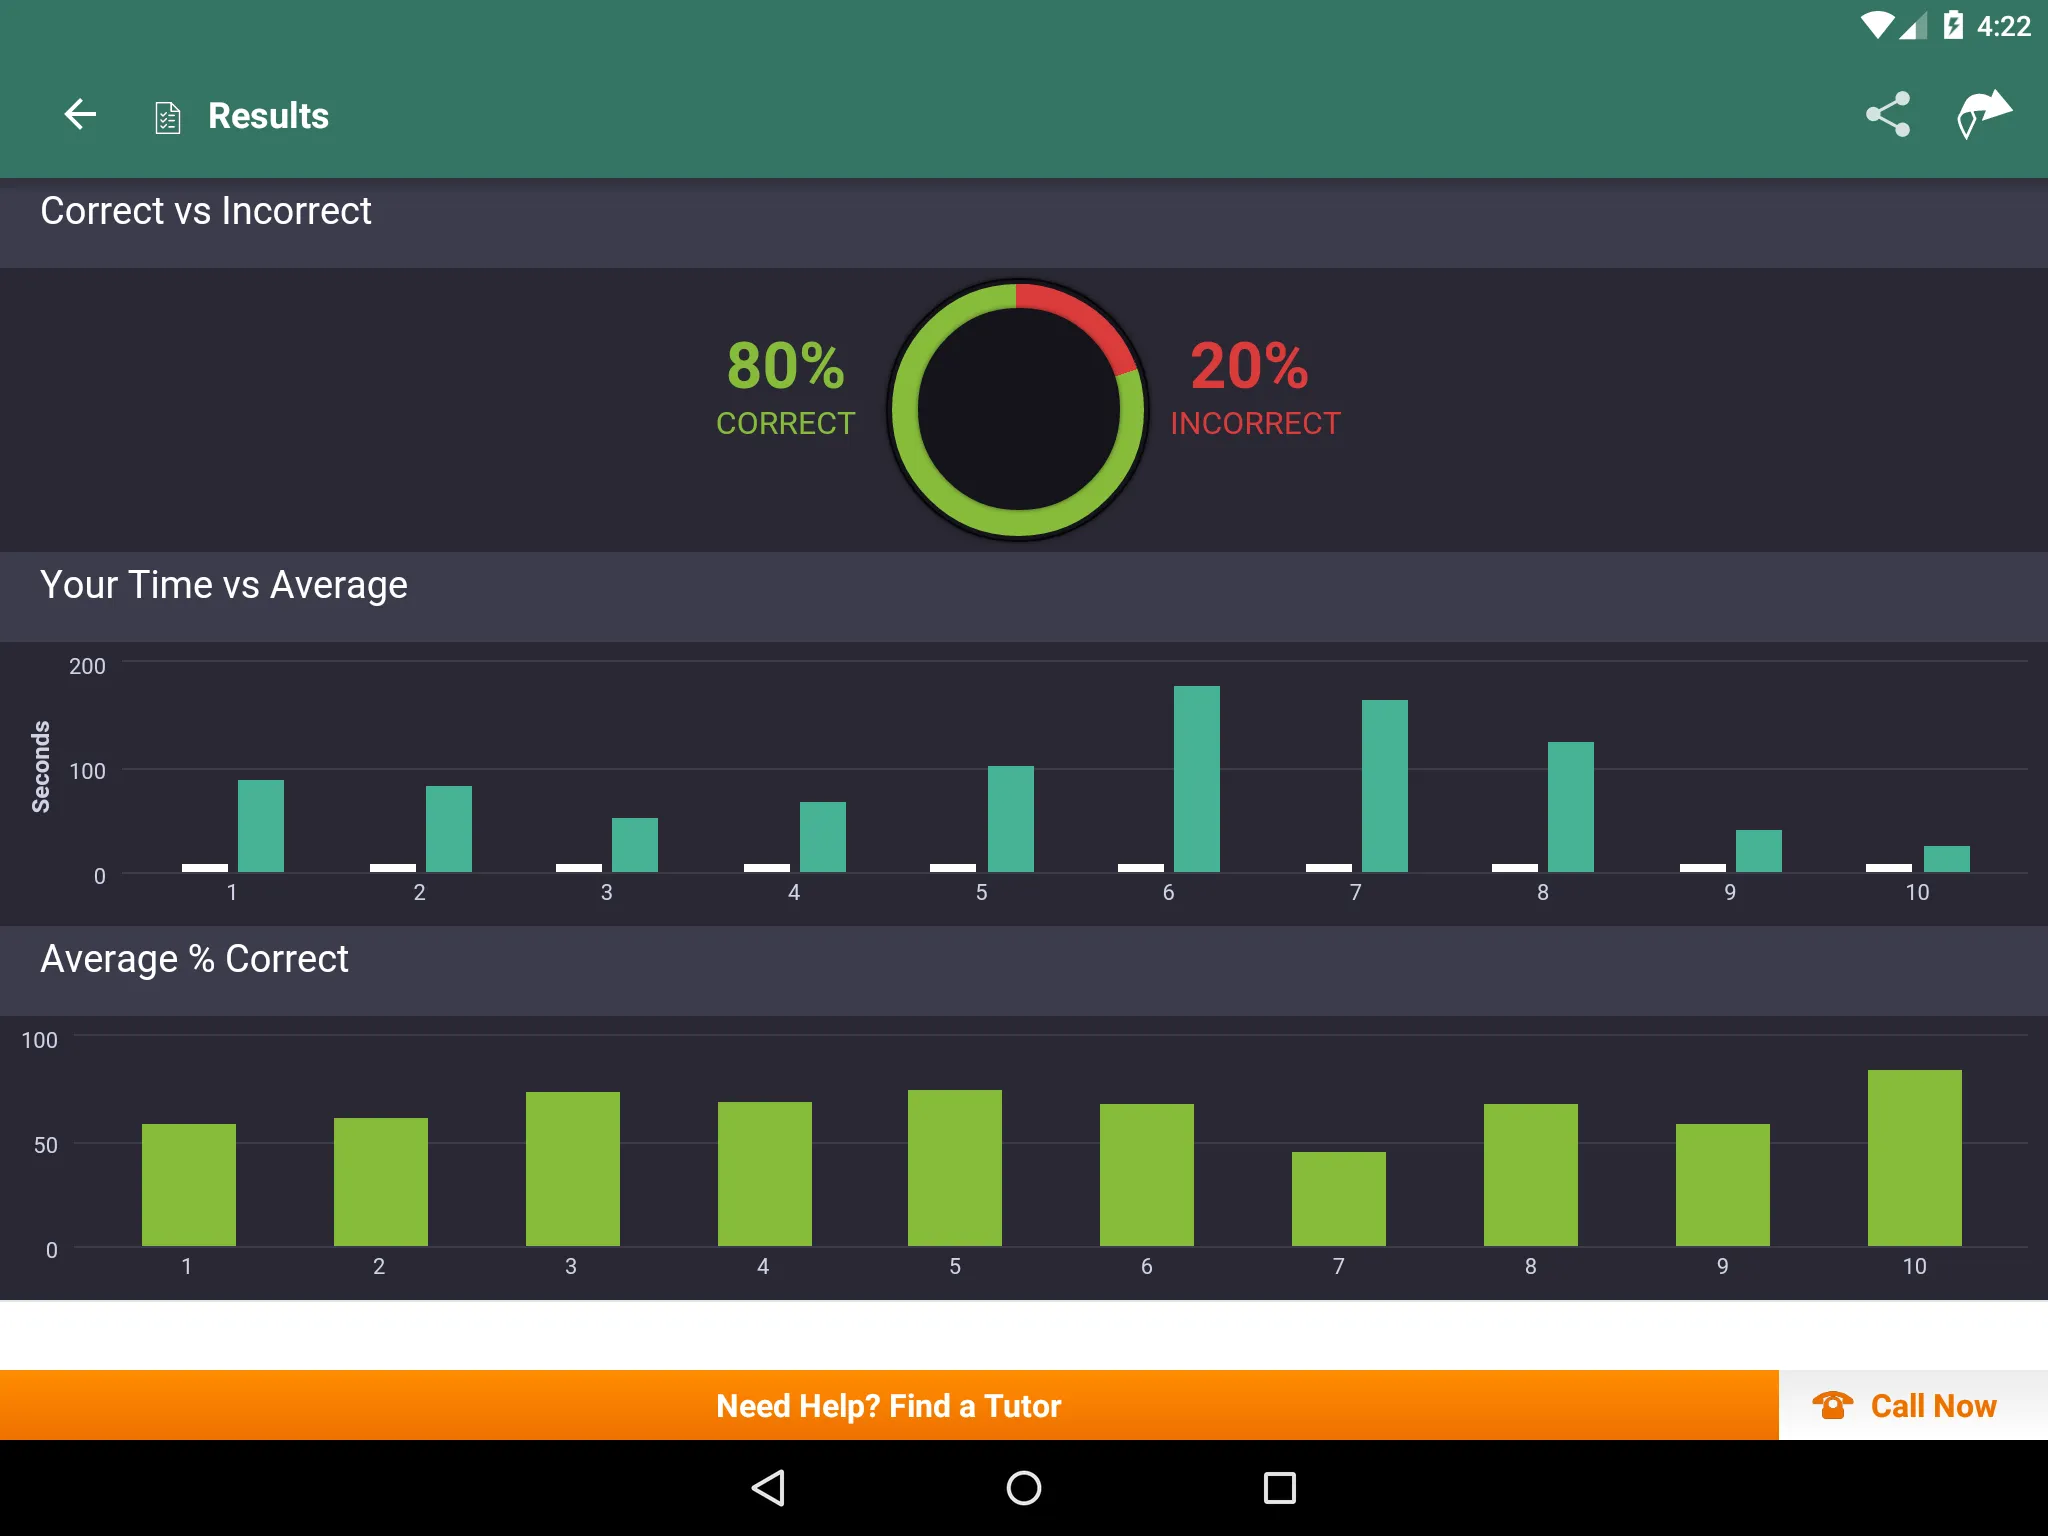Click the Android home button
The height and width of the screenshot is (1536, 2048).
1024,1484
